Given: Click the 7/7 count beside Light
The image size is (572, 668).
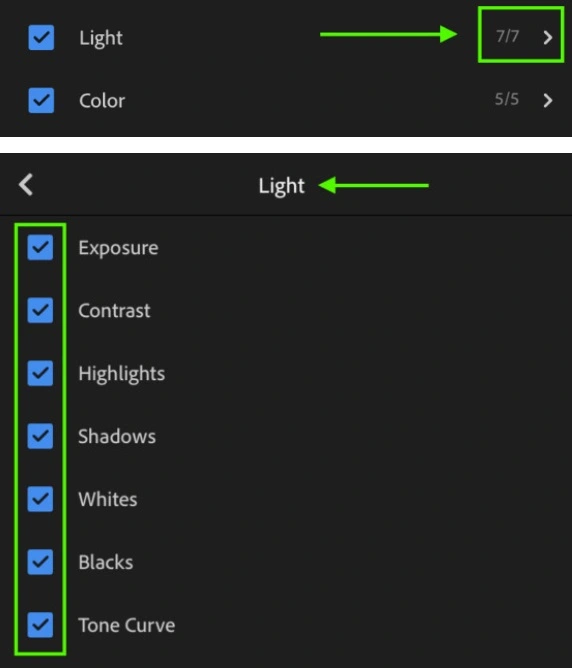Looking at the screenshot, I should tap(507, 36).
